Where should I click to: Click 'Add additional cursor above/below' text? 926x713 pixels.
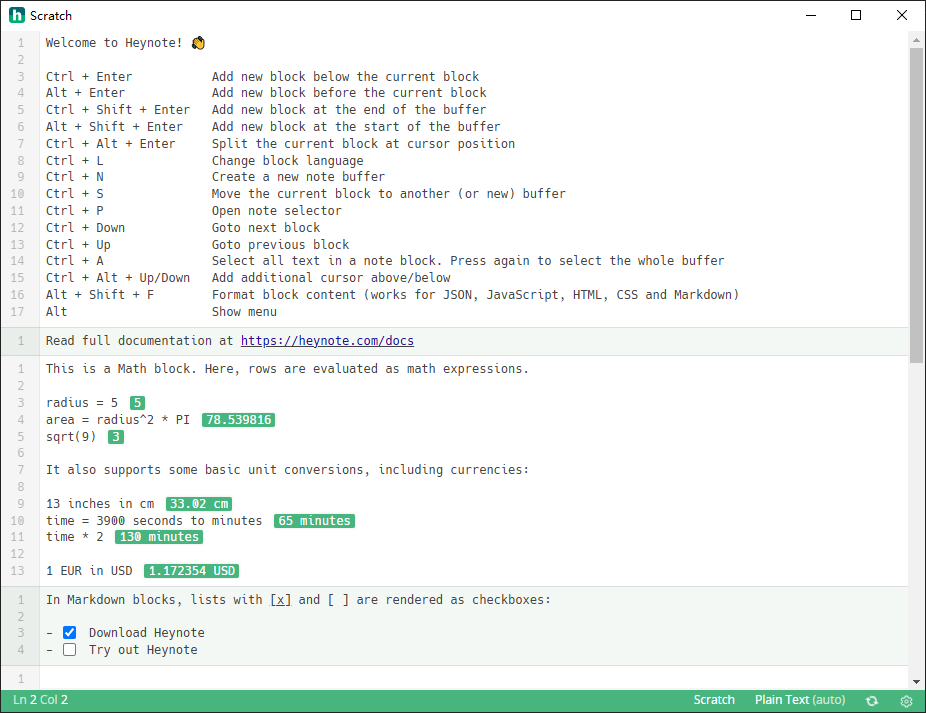click(331, 278)
